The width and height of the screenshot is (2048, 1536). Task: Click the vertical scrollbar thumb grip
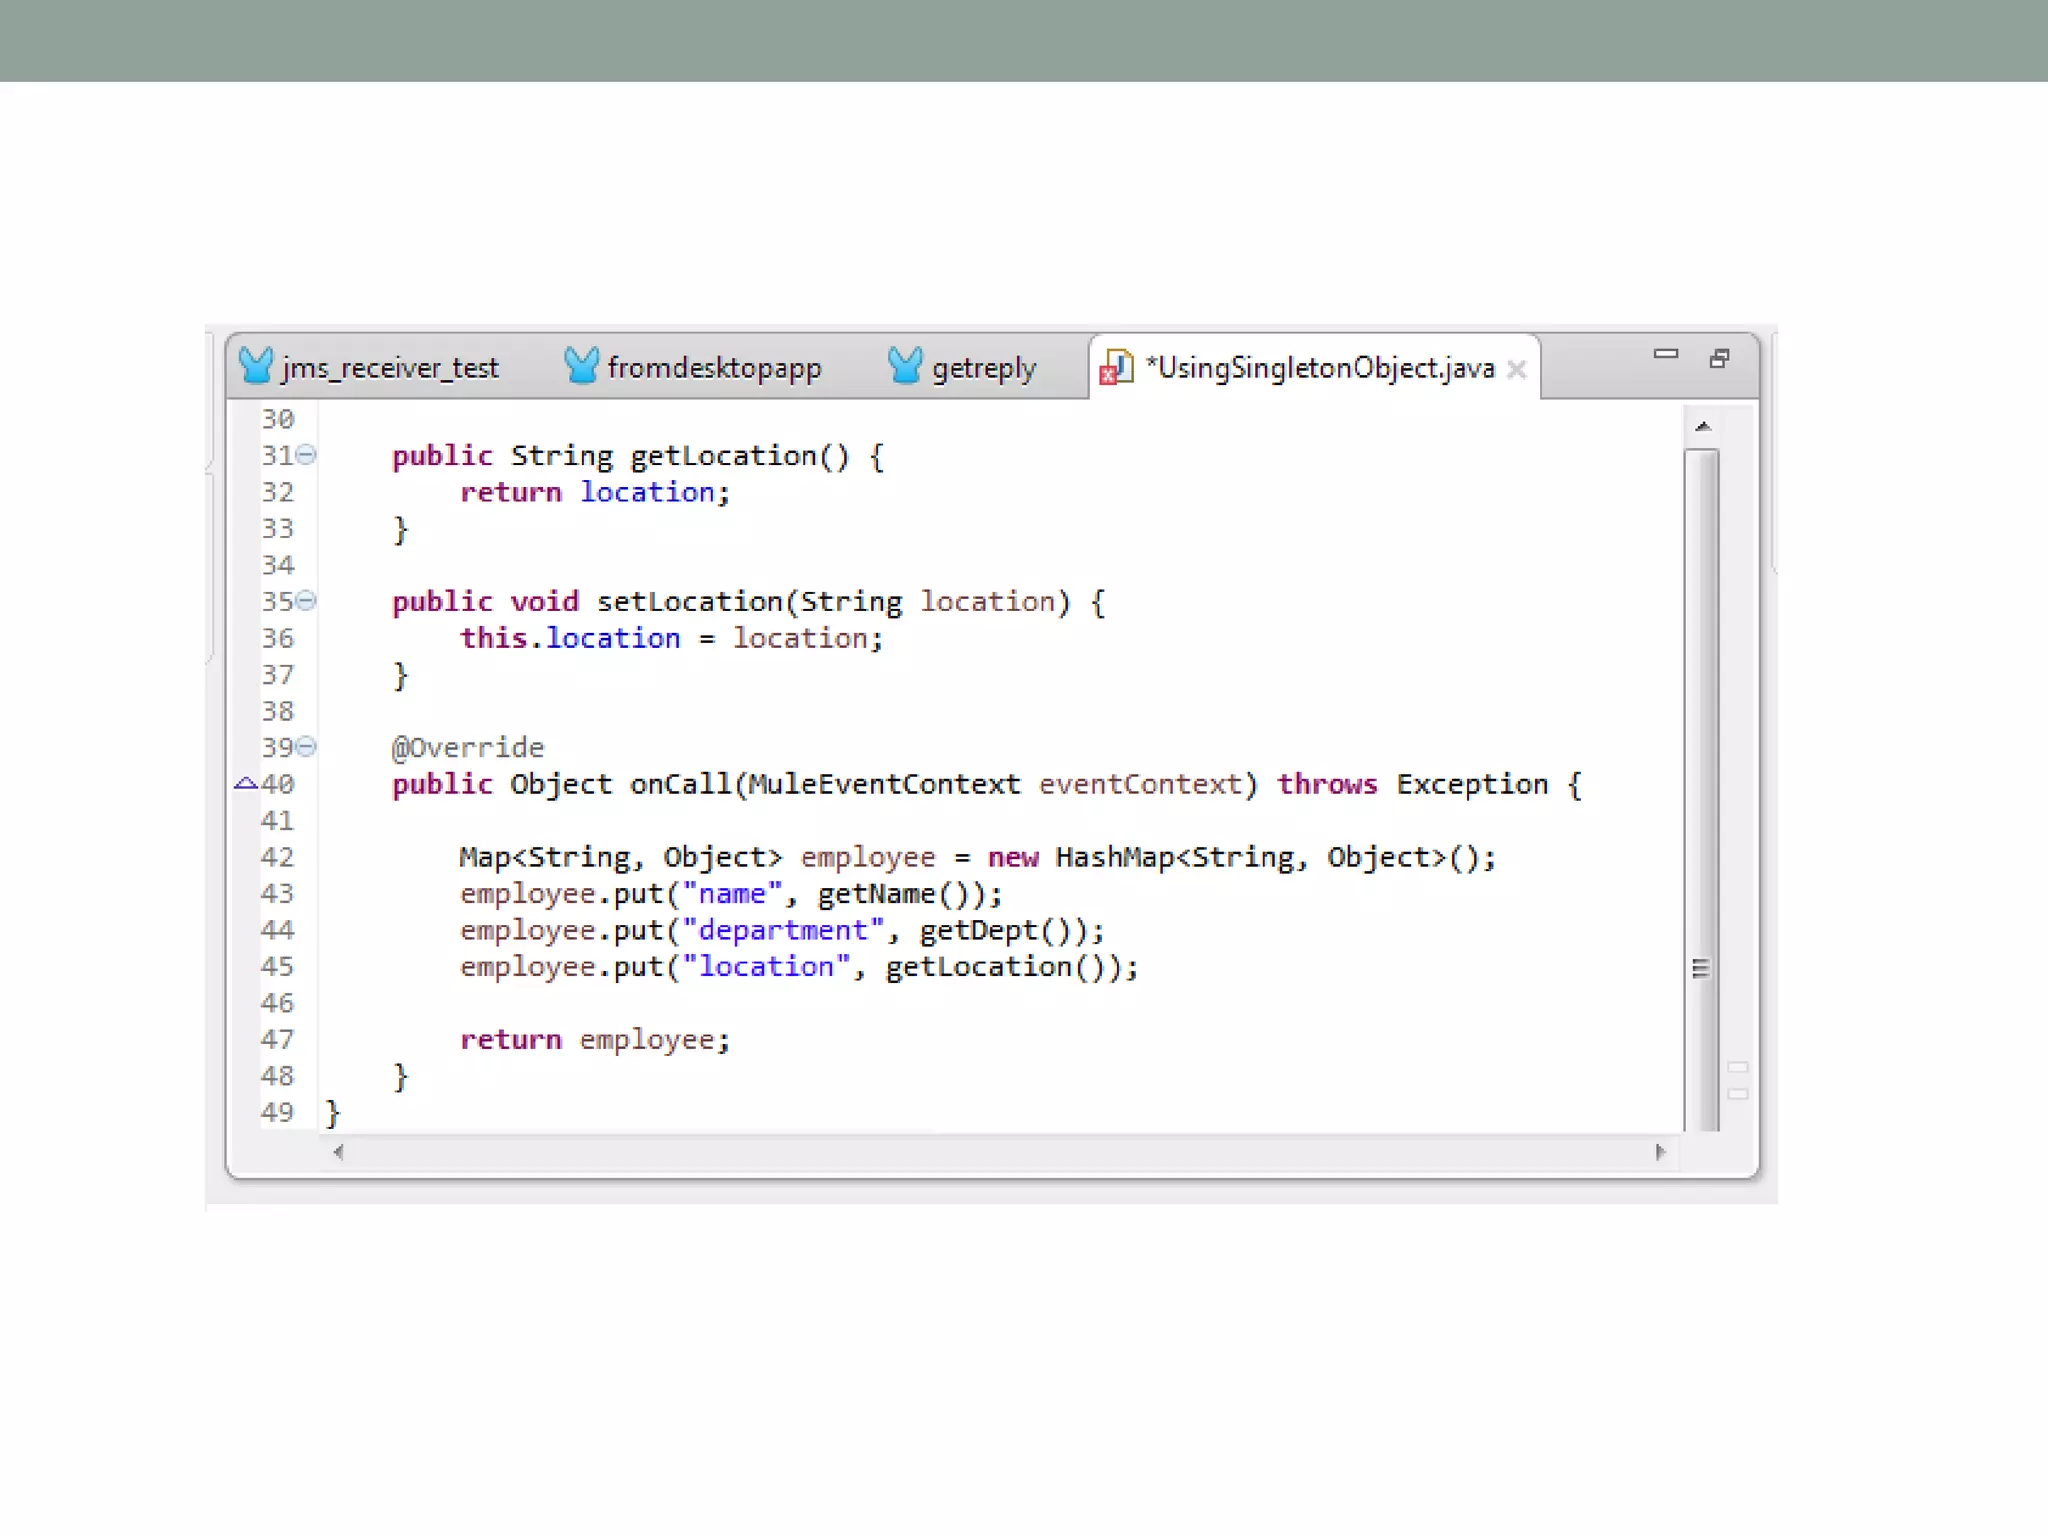coord(1701,968)
